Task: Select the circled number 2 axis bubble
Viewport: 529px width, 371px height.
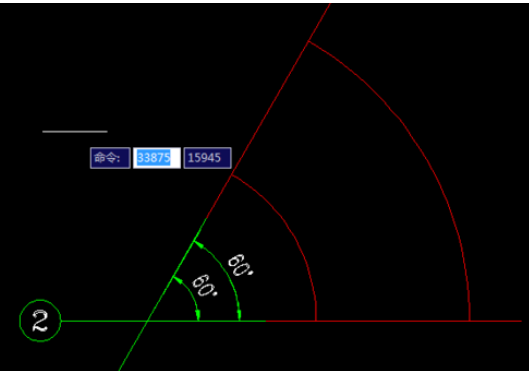Action: click(x=40, y=321)
